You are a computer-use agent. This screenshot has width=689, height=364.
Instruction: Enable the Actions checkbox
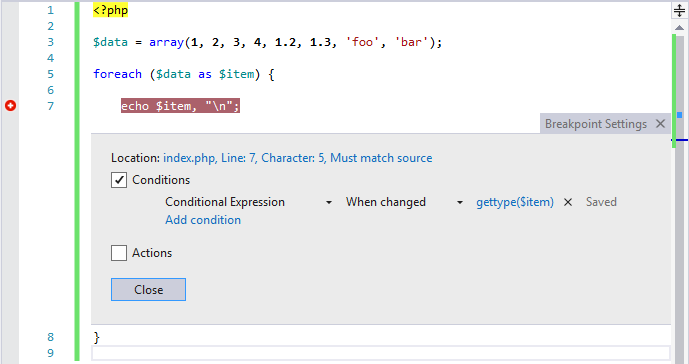pos(119,253)
